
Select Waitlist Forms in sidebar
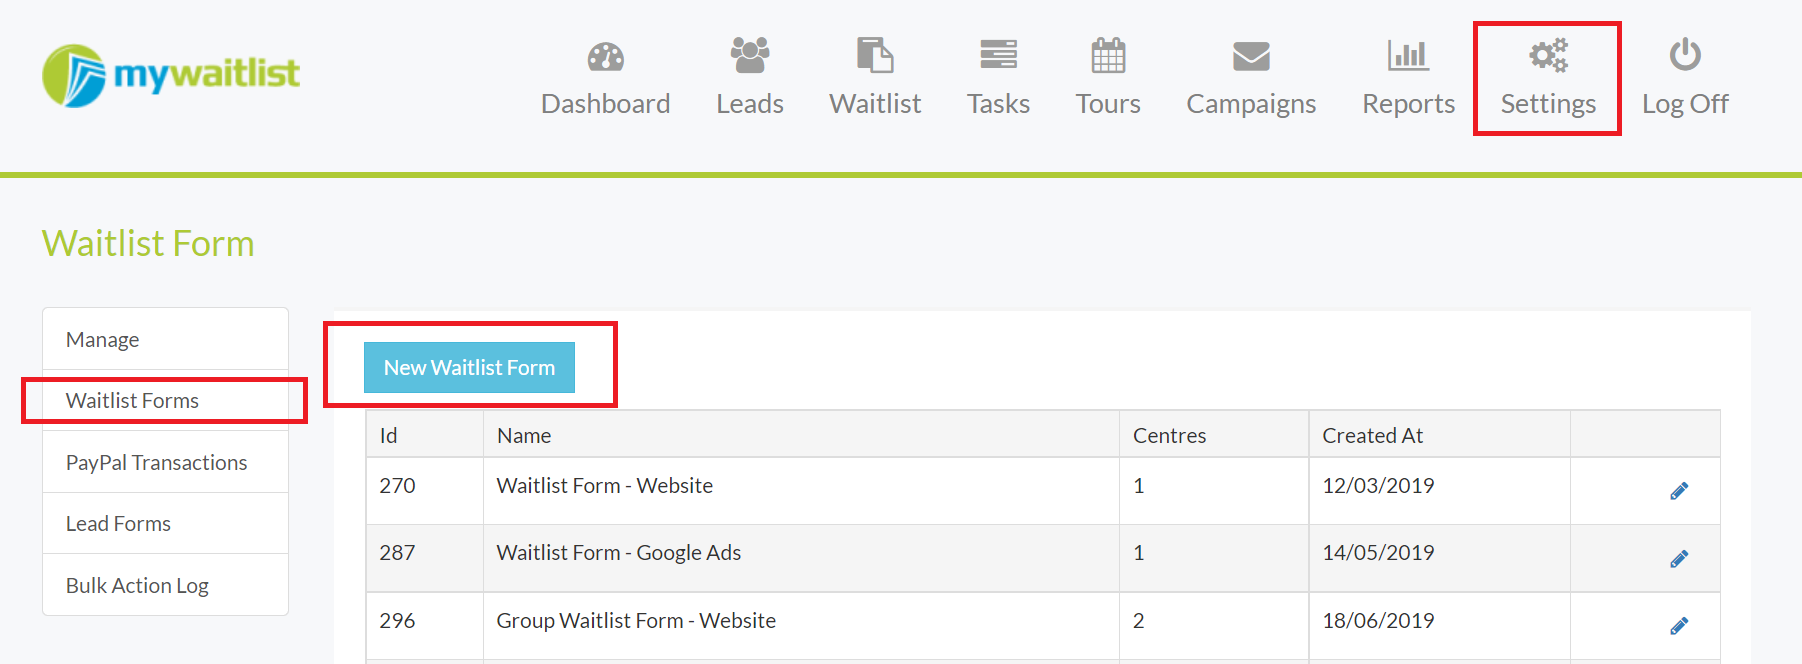[x=165, y=401]
